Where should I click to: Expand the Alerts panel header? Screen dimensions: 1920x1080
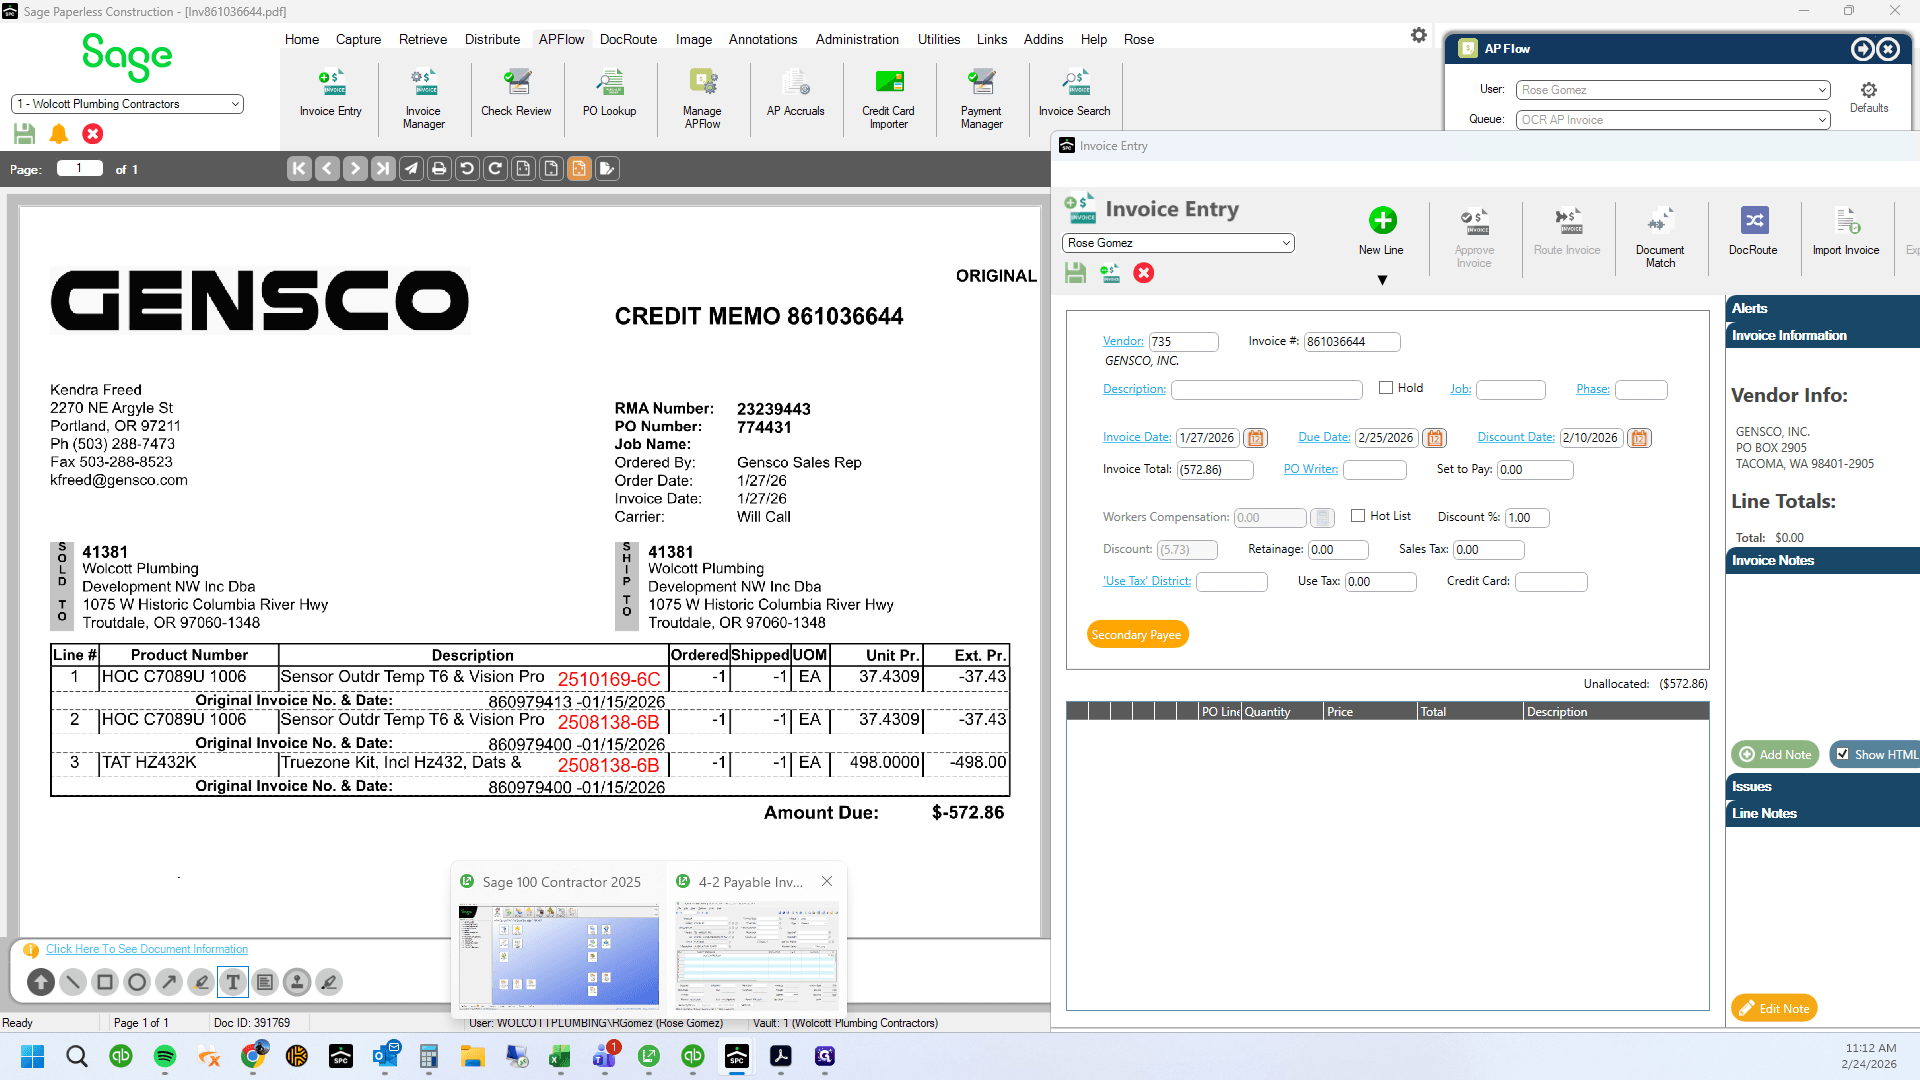(1822, 308)
